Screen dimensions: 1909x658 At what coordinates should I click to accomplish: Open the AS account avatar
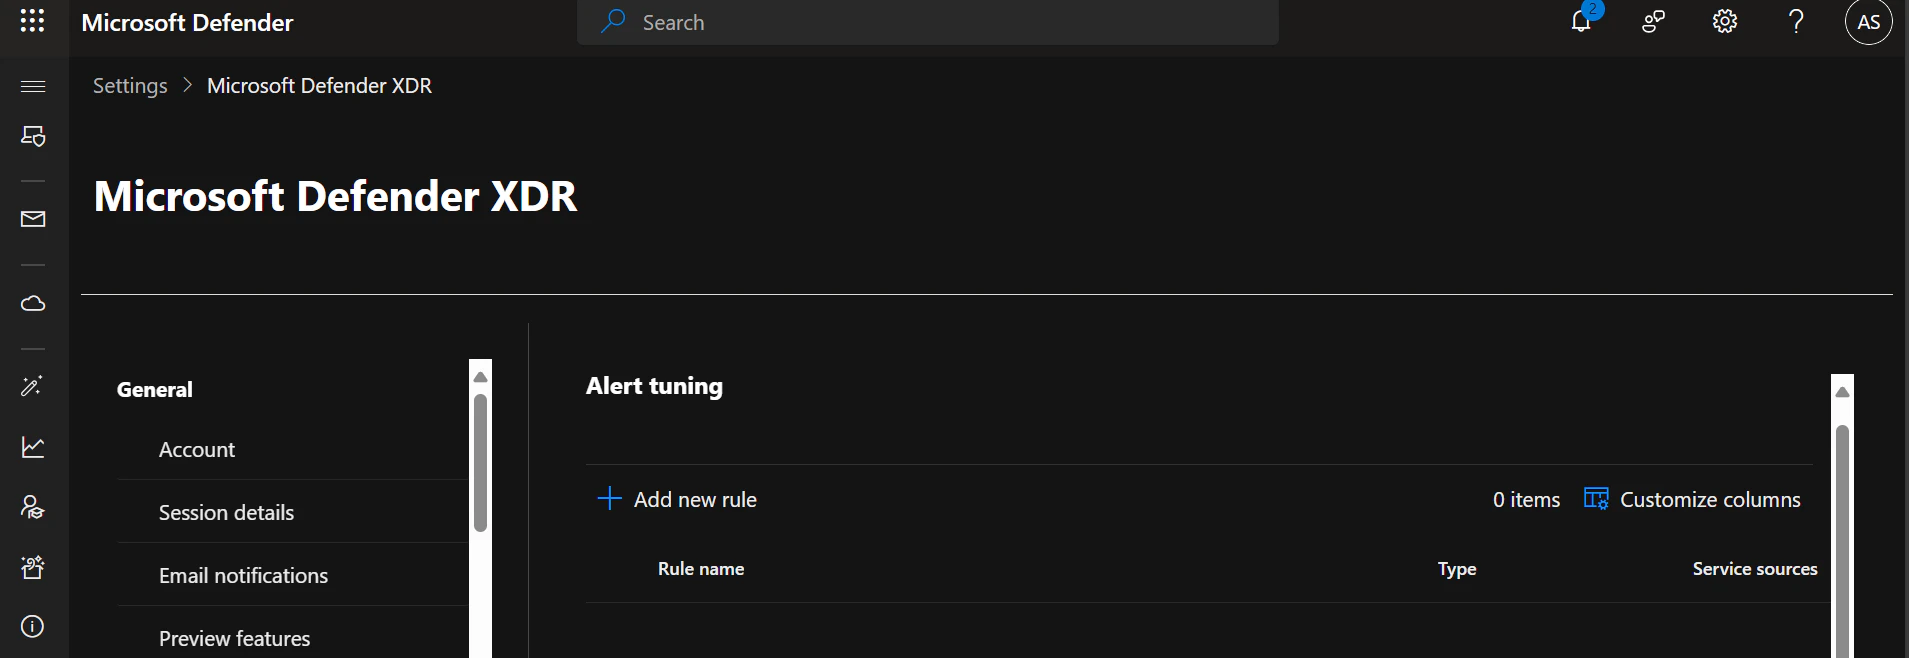(1869, 22)
